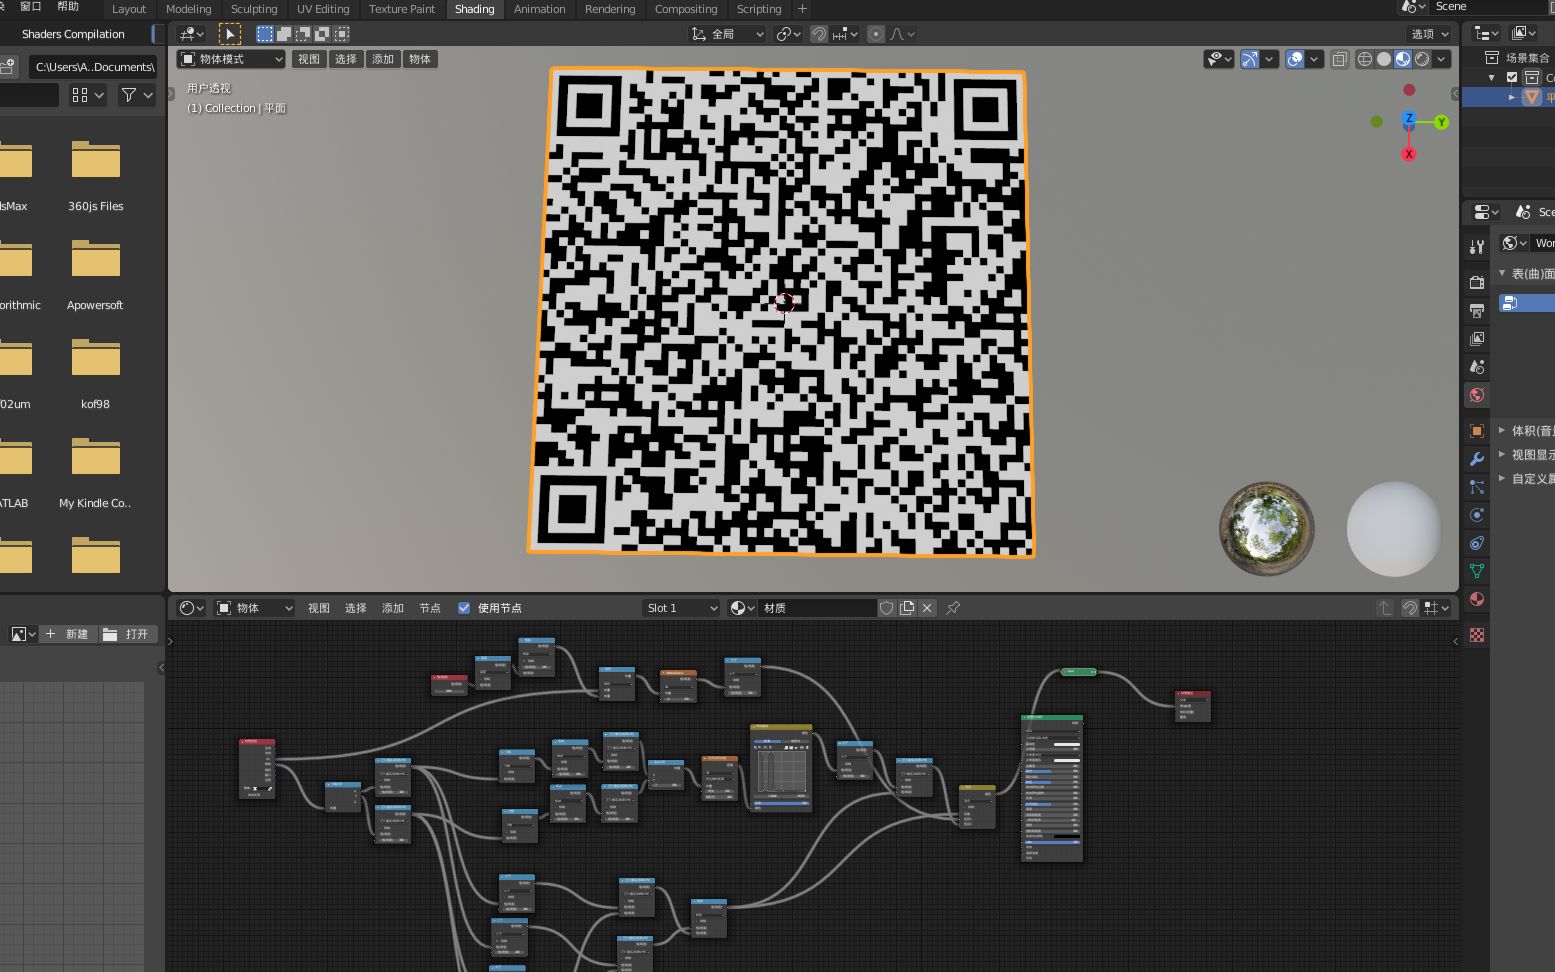Open the 添加 menu in shader editor
The width and height of the screenshot is (1555, 972).
pyautogui.click(x=393, y=607)
